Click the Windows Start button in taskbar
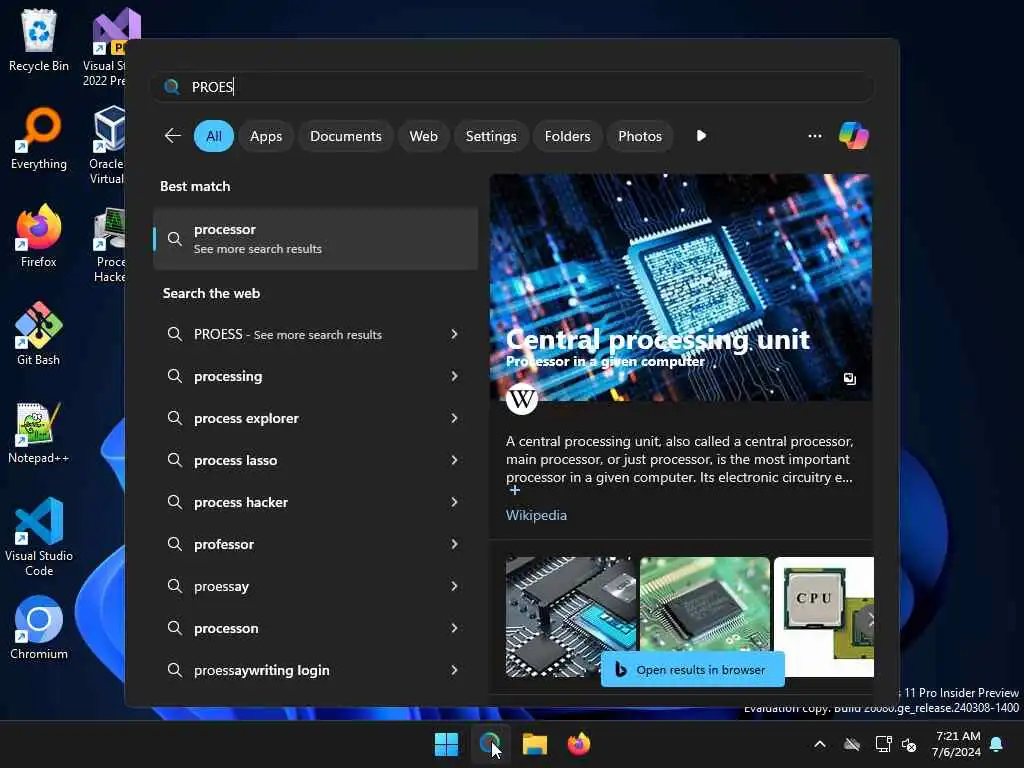 [x=447, y=744]
